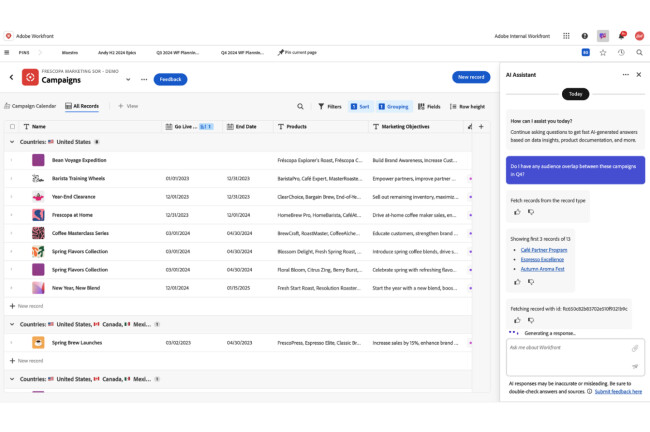Viewport: 650px width, 432px height.
Task: Open the help question mark icon
Action: (585, 36)
